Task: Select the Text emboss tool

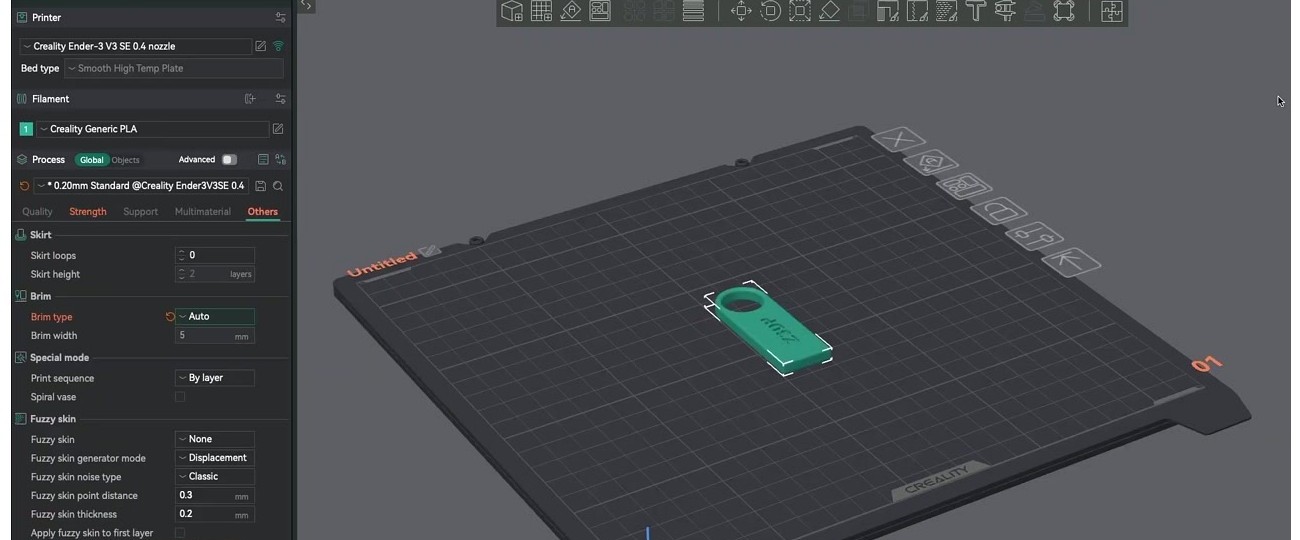Action: click(975, 11)
